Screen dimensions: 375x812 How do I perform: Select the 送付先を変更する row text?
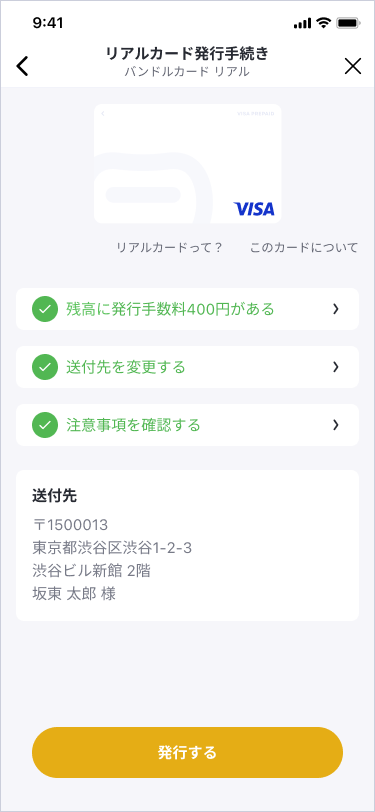[x=126, y=368]
